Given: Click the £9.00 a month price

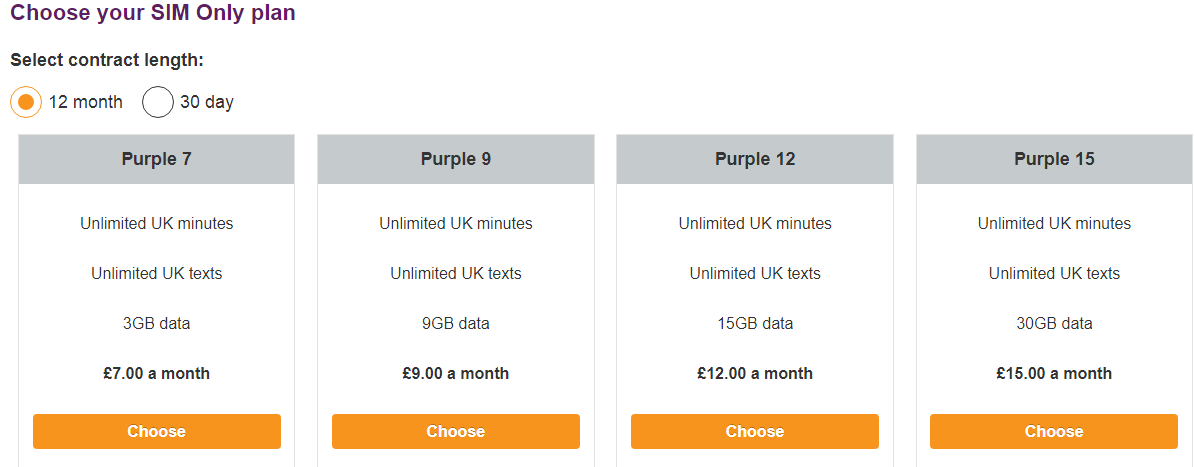Looking at the screenshot, I should tap(456, 373).
